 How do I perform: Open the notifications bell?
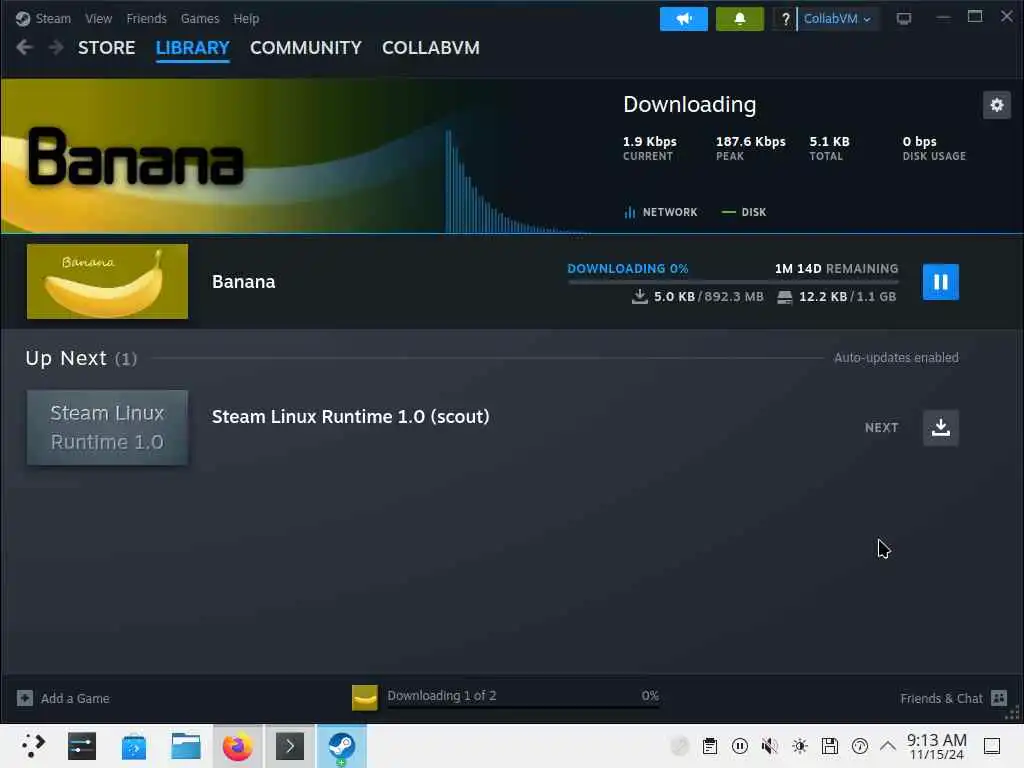[x=740, y=18]
